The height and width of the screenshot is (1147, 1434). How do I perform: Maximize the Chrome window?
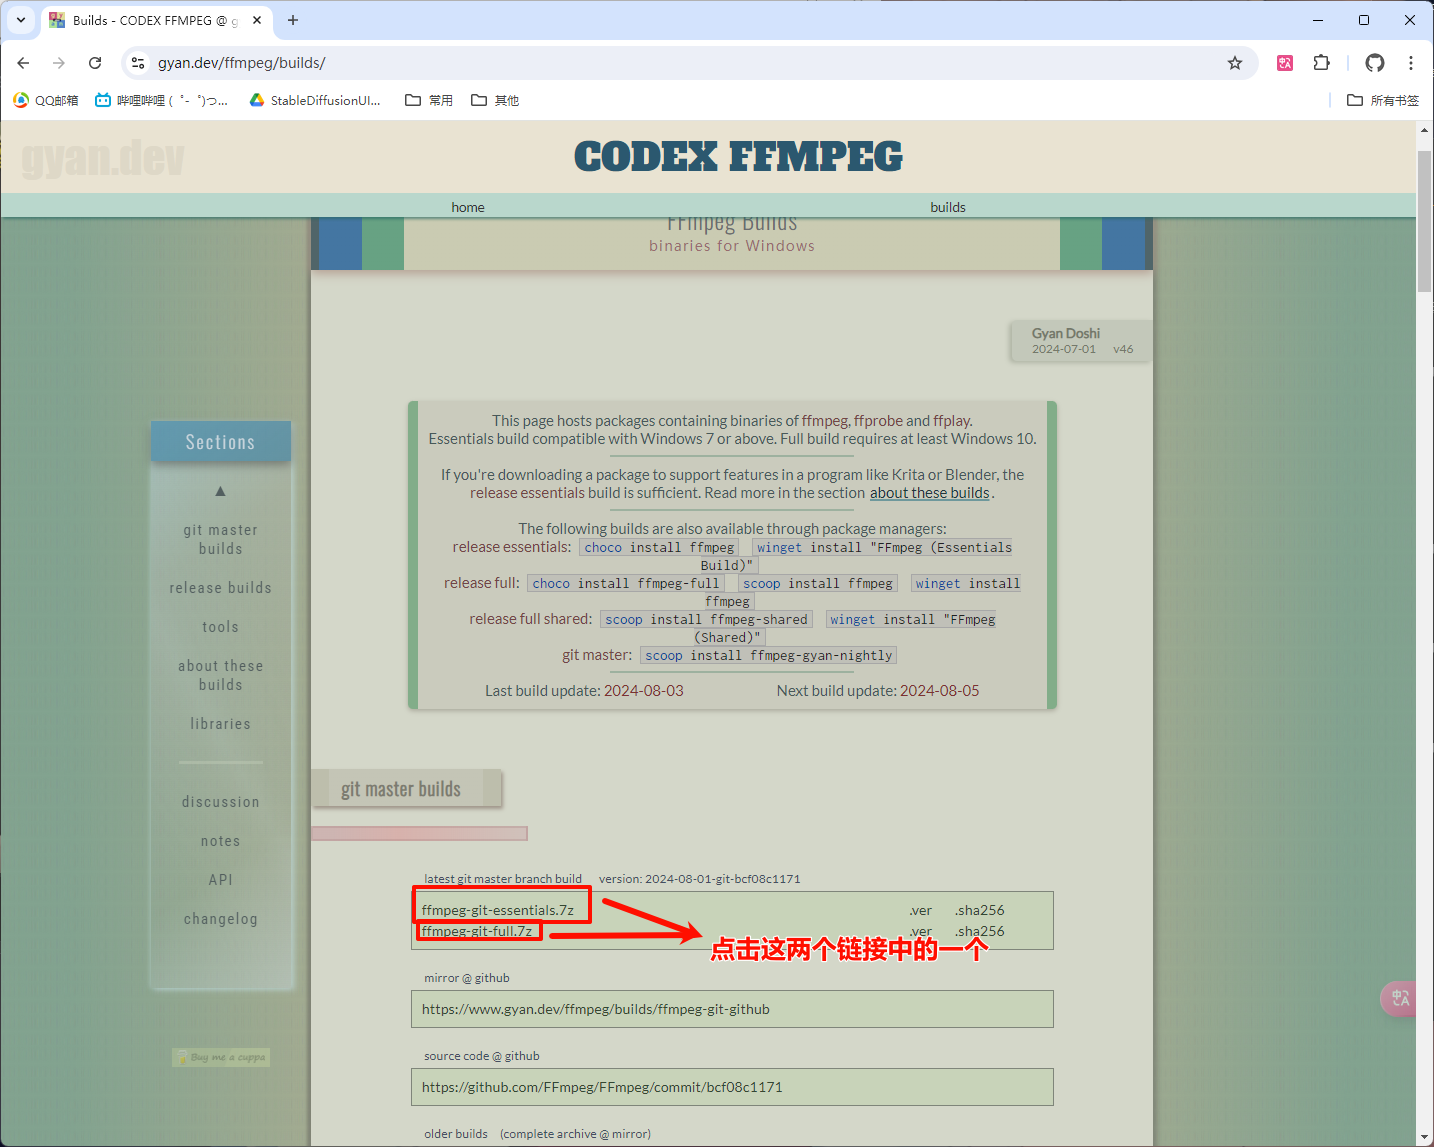(x=1364, y=20)
